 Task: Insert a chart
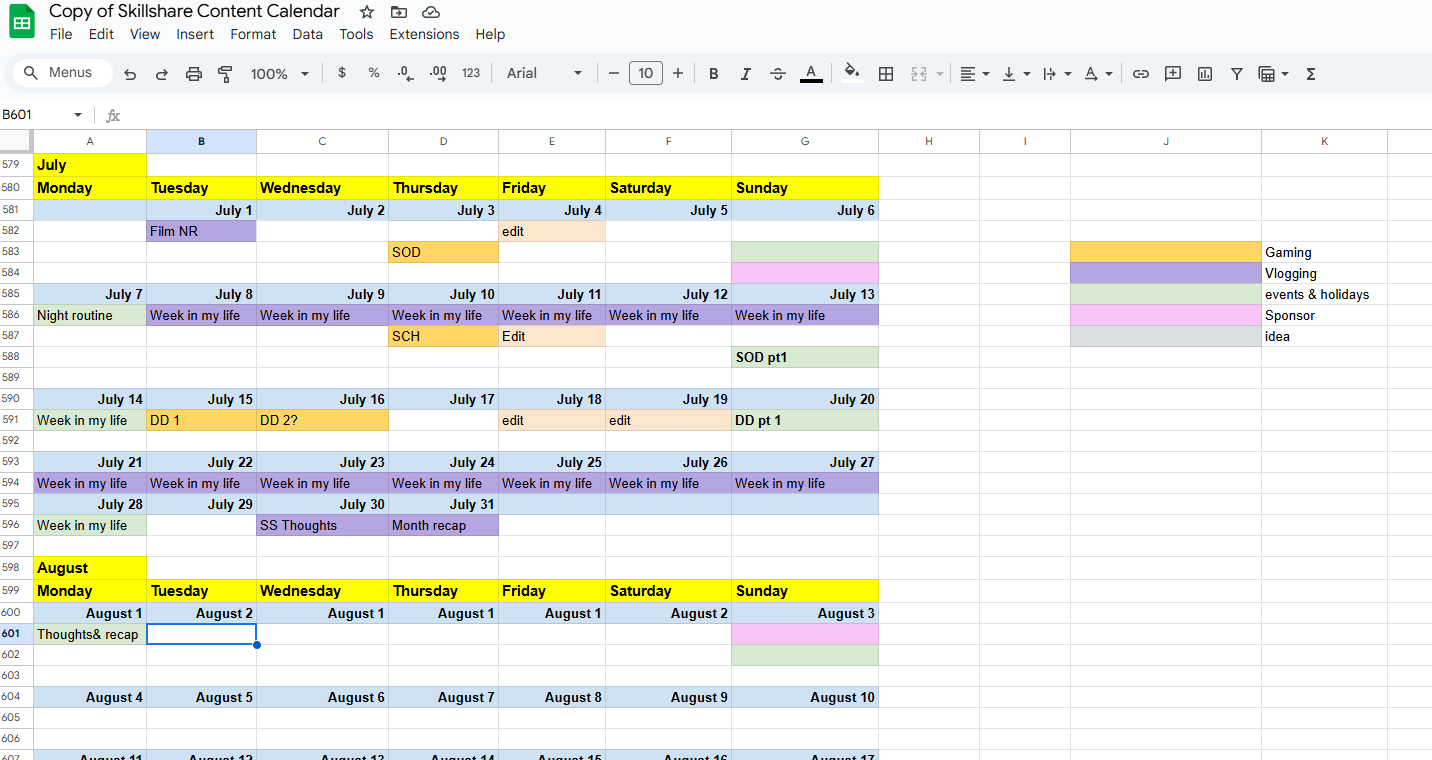pyautogui.click(x=1205, y=73)
